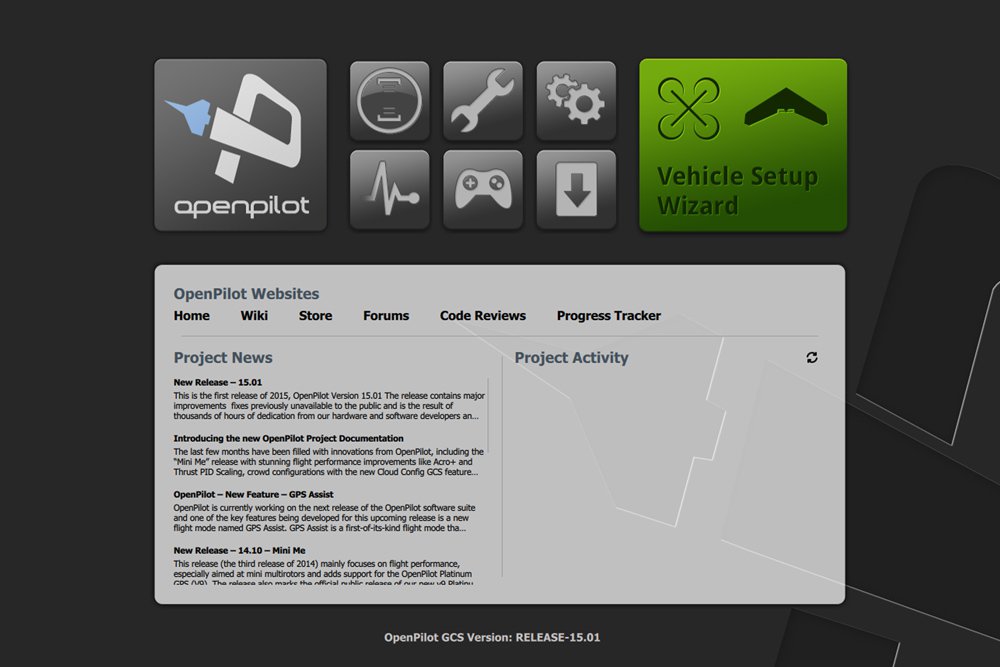Refresh the Project Activity feed
The height and width of the screenshot is (667, 1000).
(x=812, y=358)
